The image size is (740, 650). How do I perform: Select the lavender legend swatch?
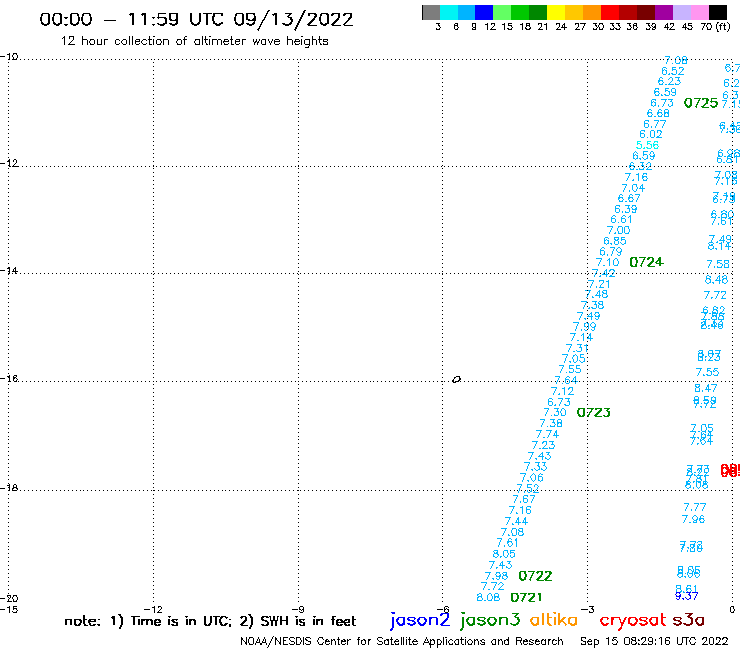681,12
